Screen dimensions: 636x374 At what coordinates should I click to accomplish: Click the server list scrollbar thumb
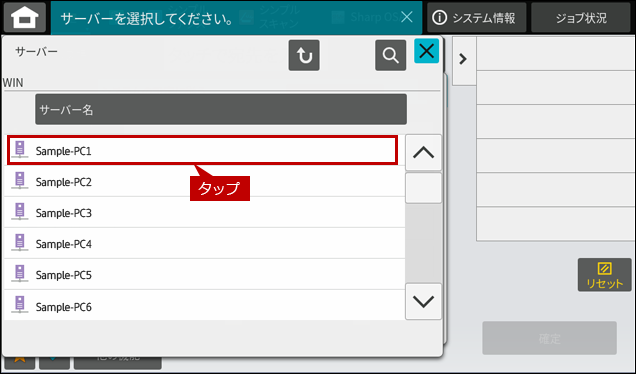[x=423, y=188]
